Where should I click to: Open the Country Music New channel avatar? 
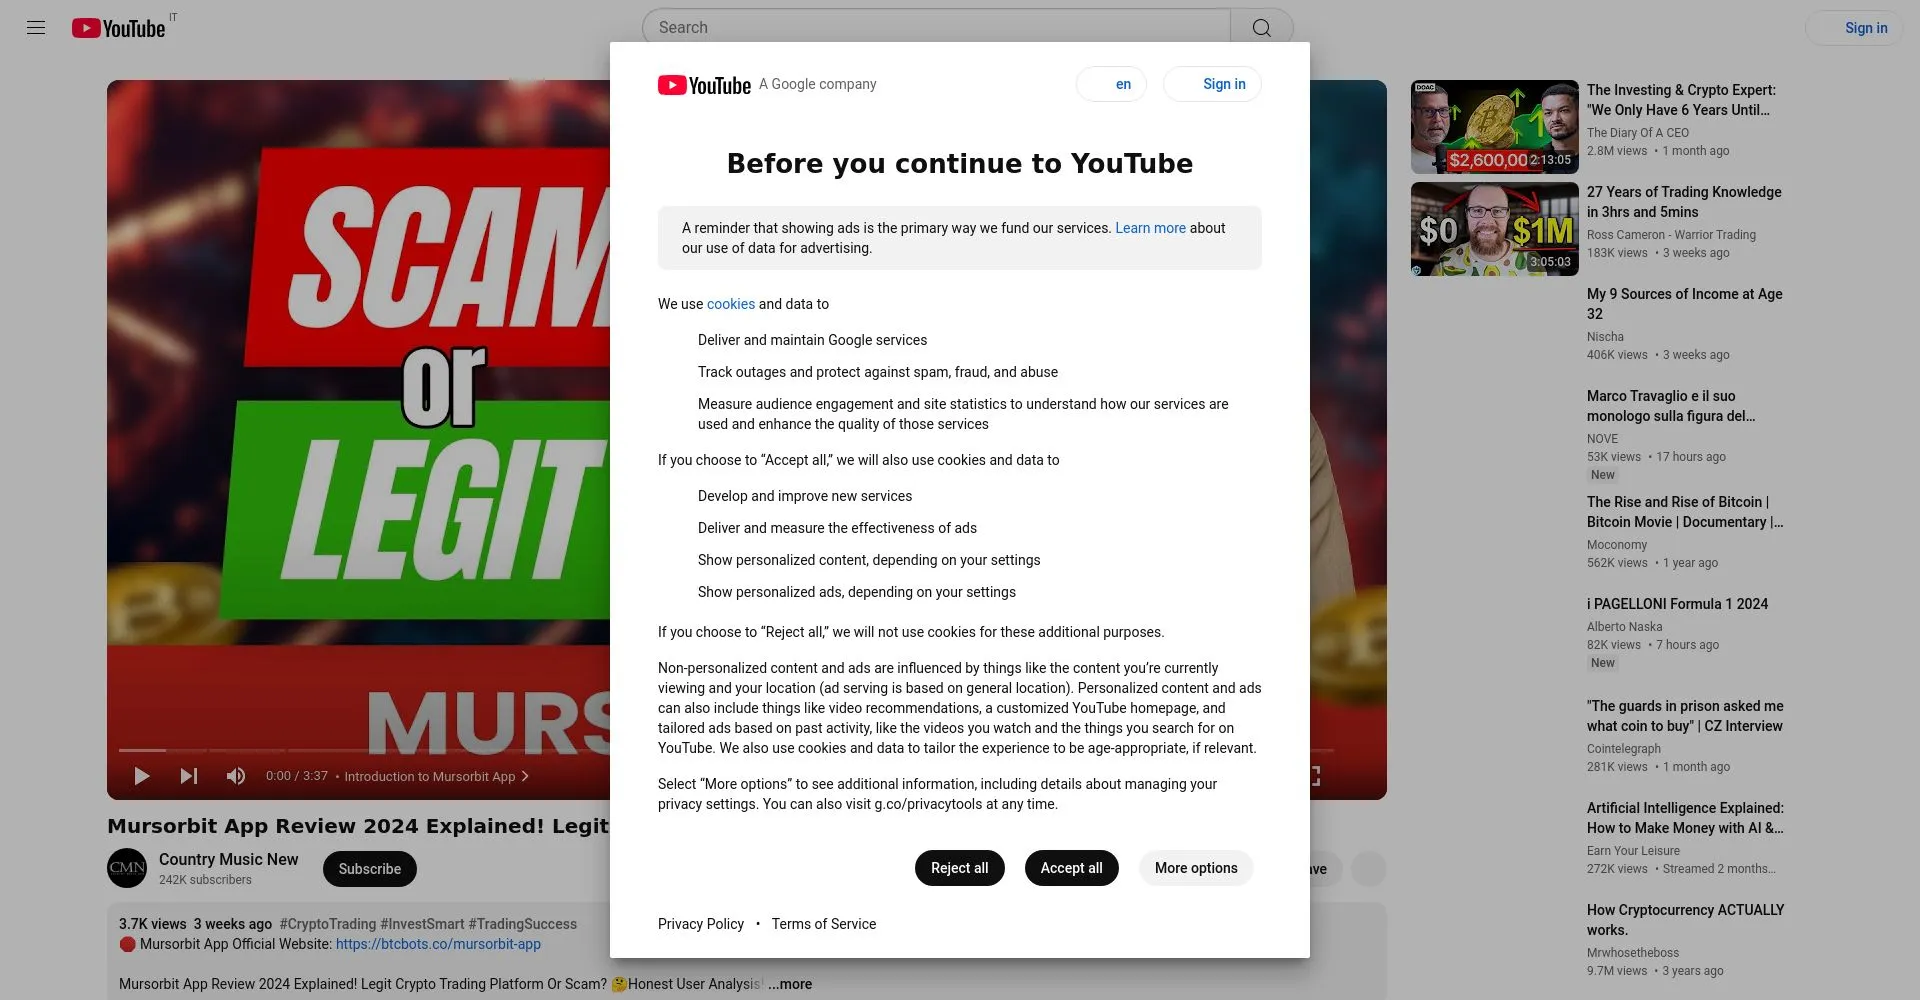pyautogui.click(x=127, y=868)
